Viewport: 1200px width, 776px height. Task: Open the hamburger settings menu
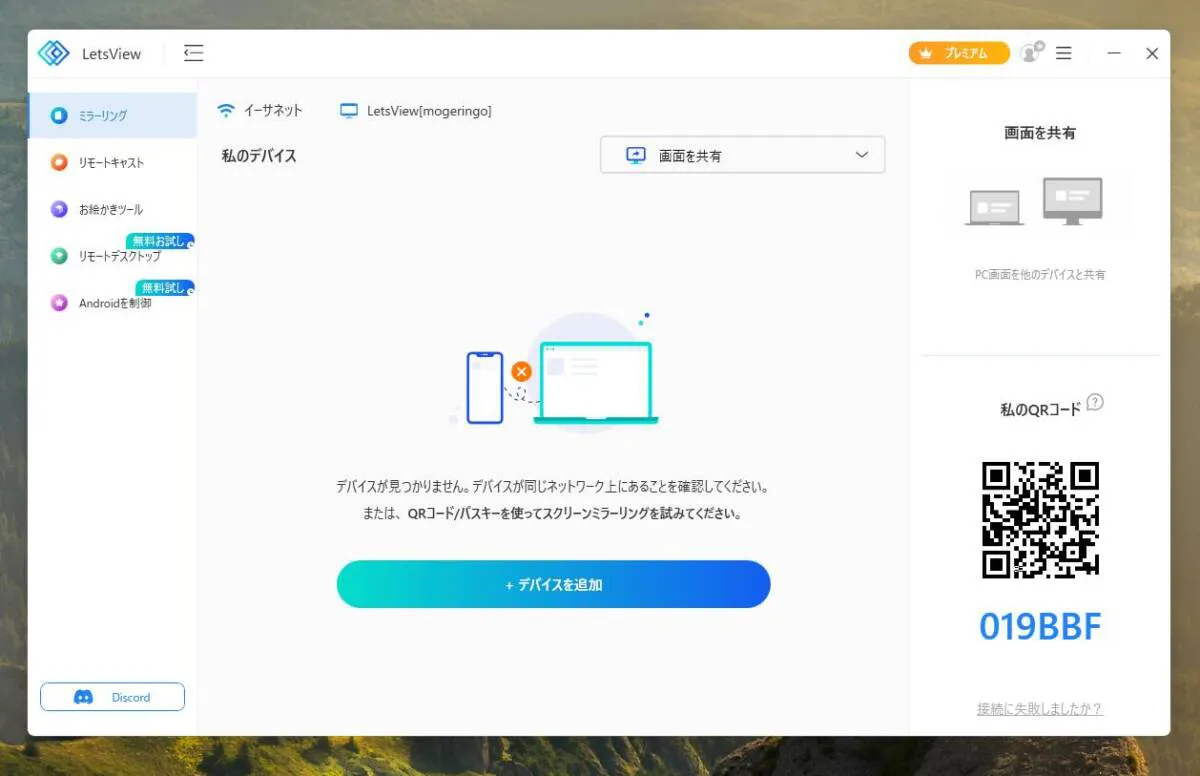(x=1064, y=53)
